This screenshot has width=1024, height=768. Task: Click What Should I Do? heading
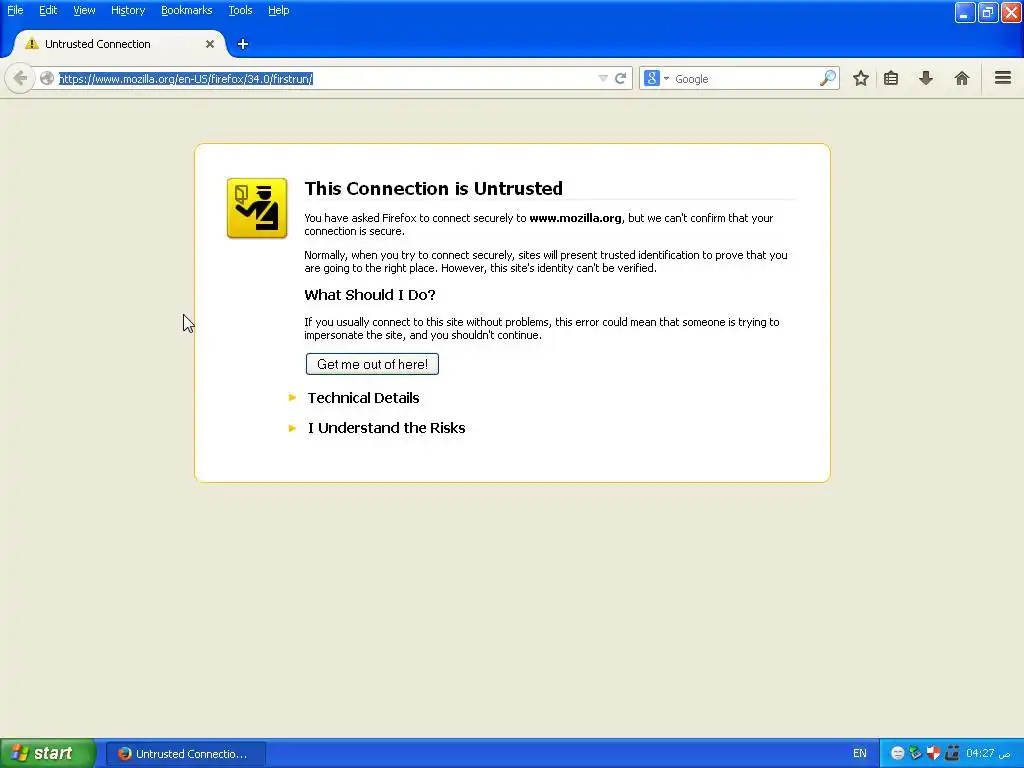[370, 295]
